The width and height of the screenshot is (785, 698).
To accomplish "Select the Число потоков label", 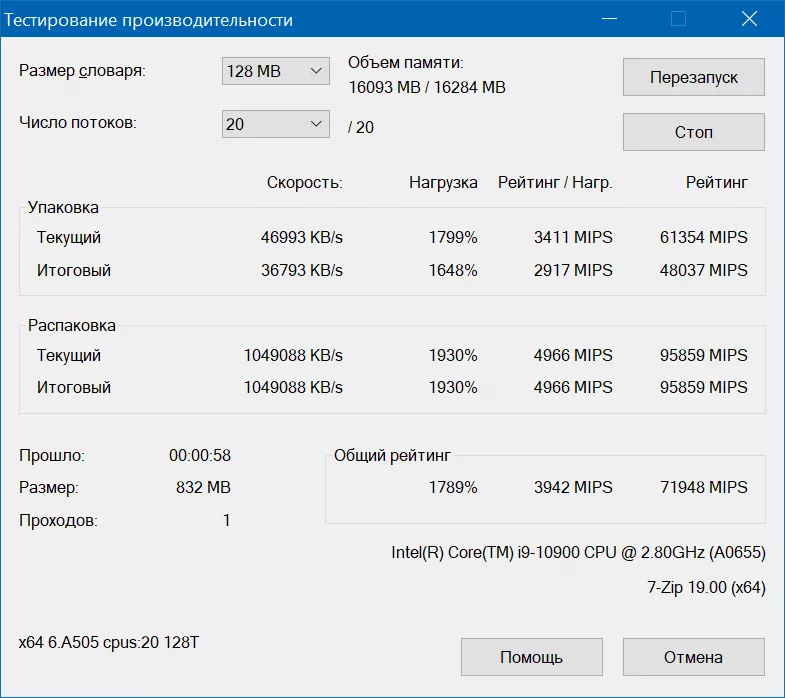I will 78,123.
